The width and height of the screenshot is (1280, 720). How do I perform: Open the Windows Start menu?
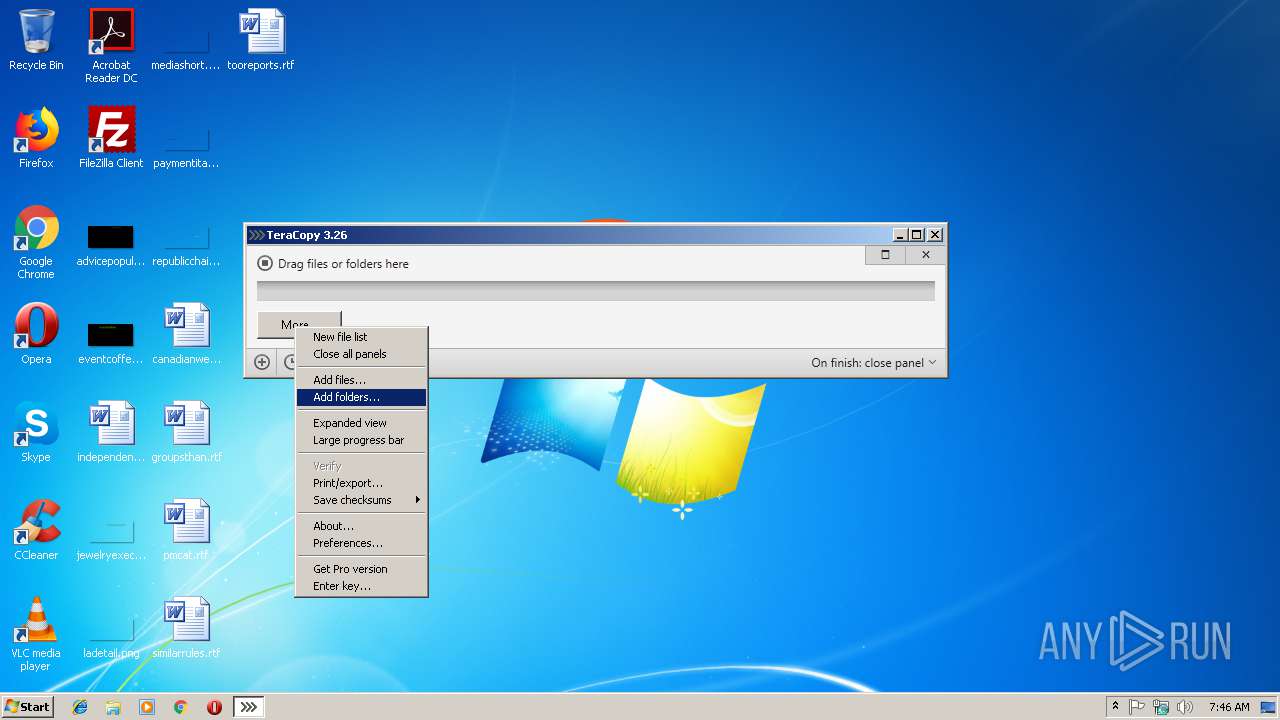28,707
